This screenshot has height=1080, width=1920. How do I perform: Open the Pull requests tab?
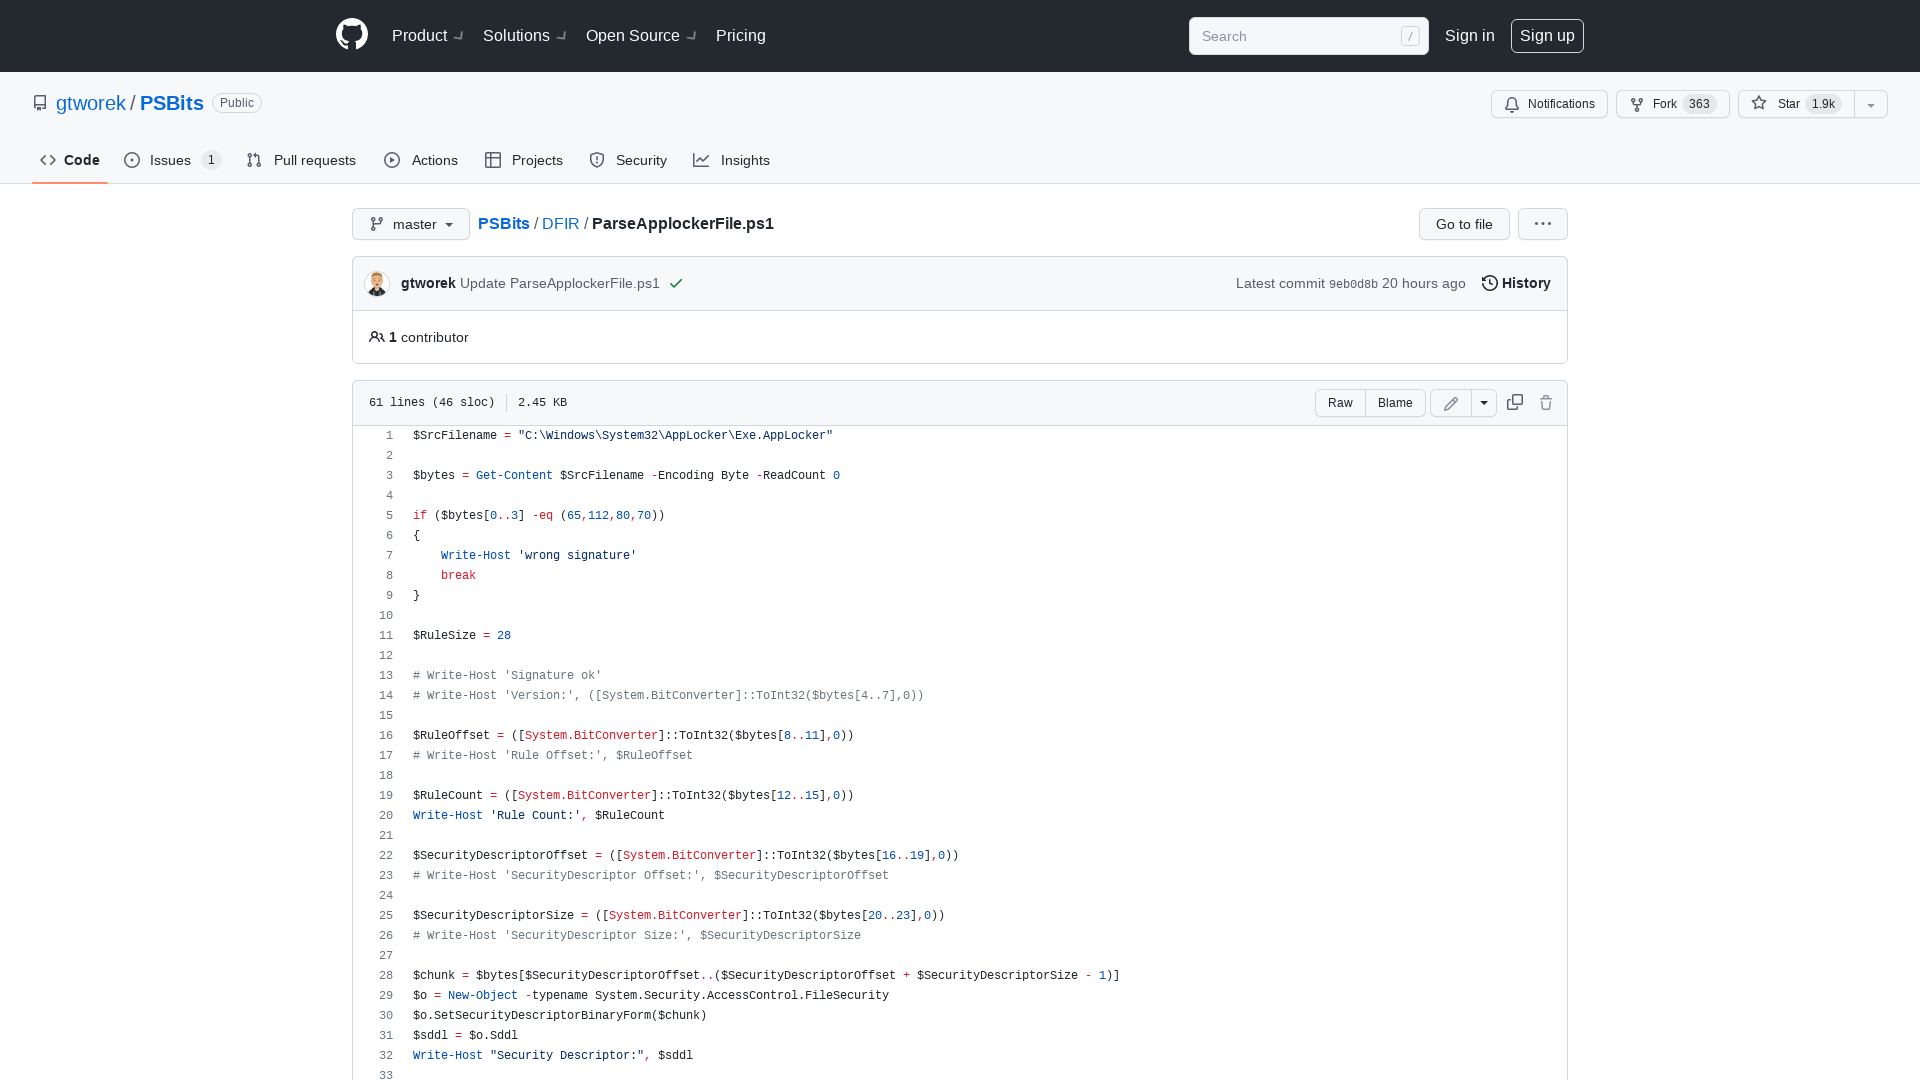point(301,160)
